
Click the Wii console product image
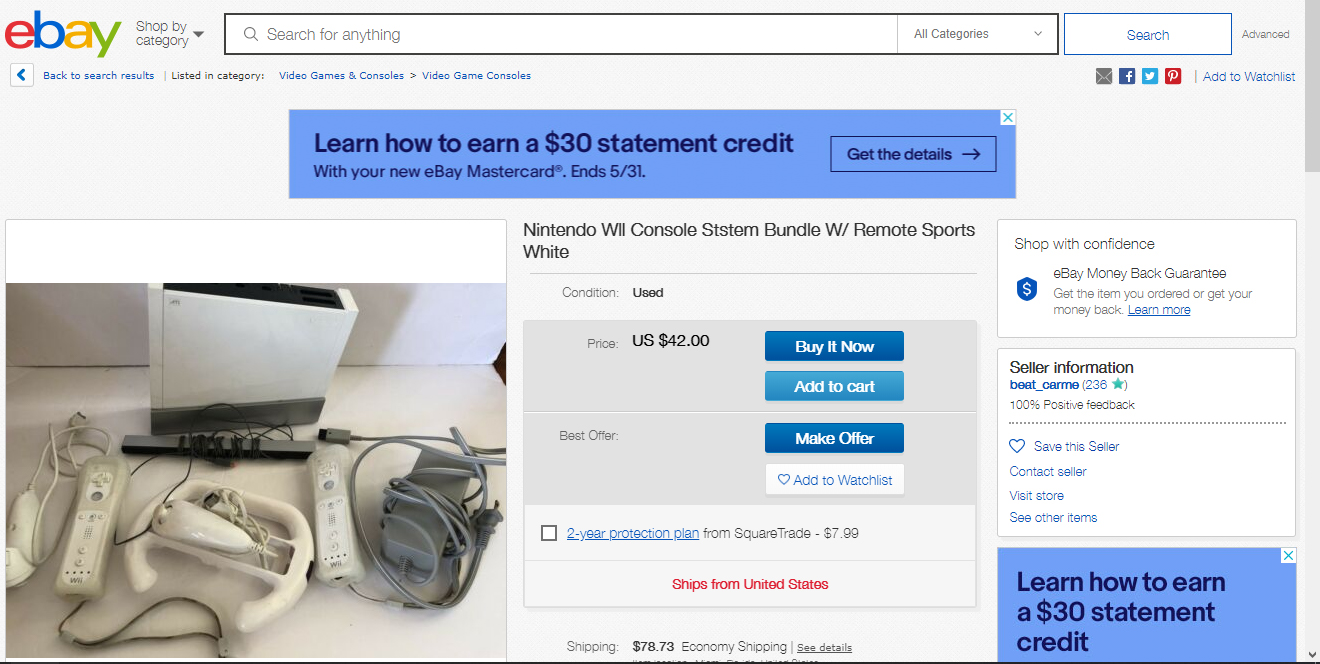256,470
